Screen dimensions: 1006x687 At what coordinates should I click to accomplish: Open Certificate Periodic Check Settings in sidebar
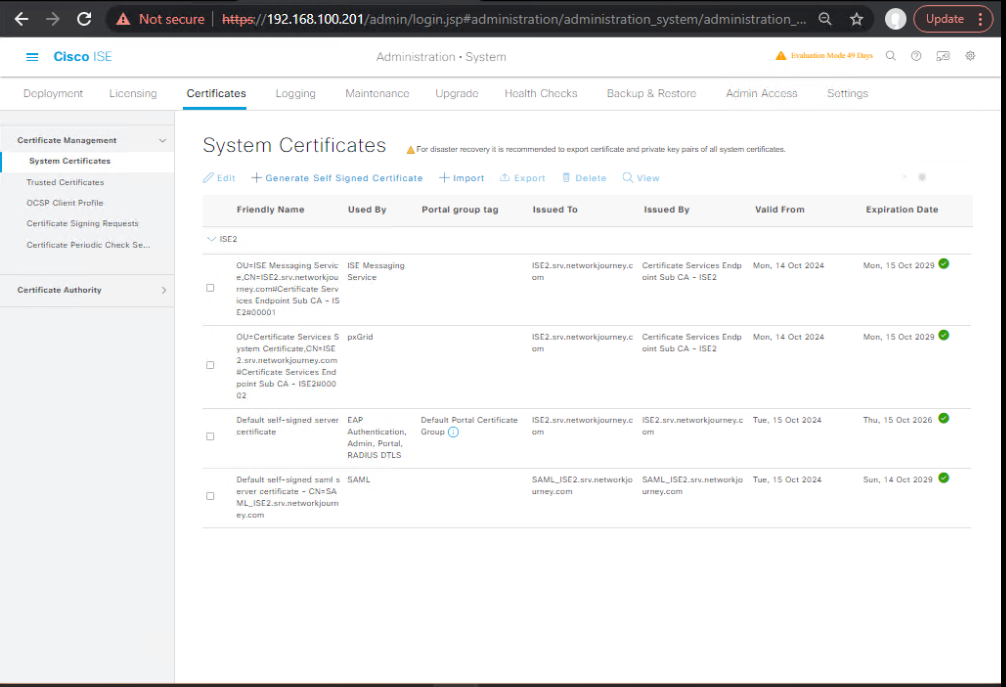click(x=88, y=245)
